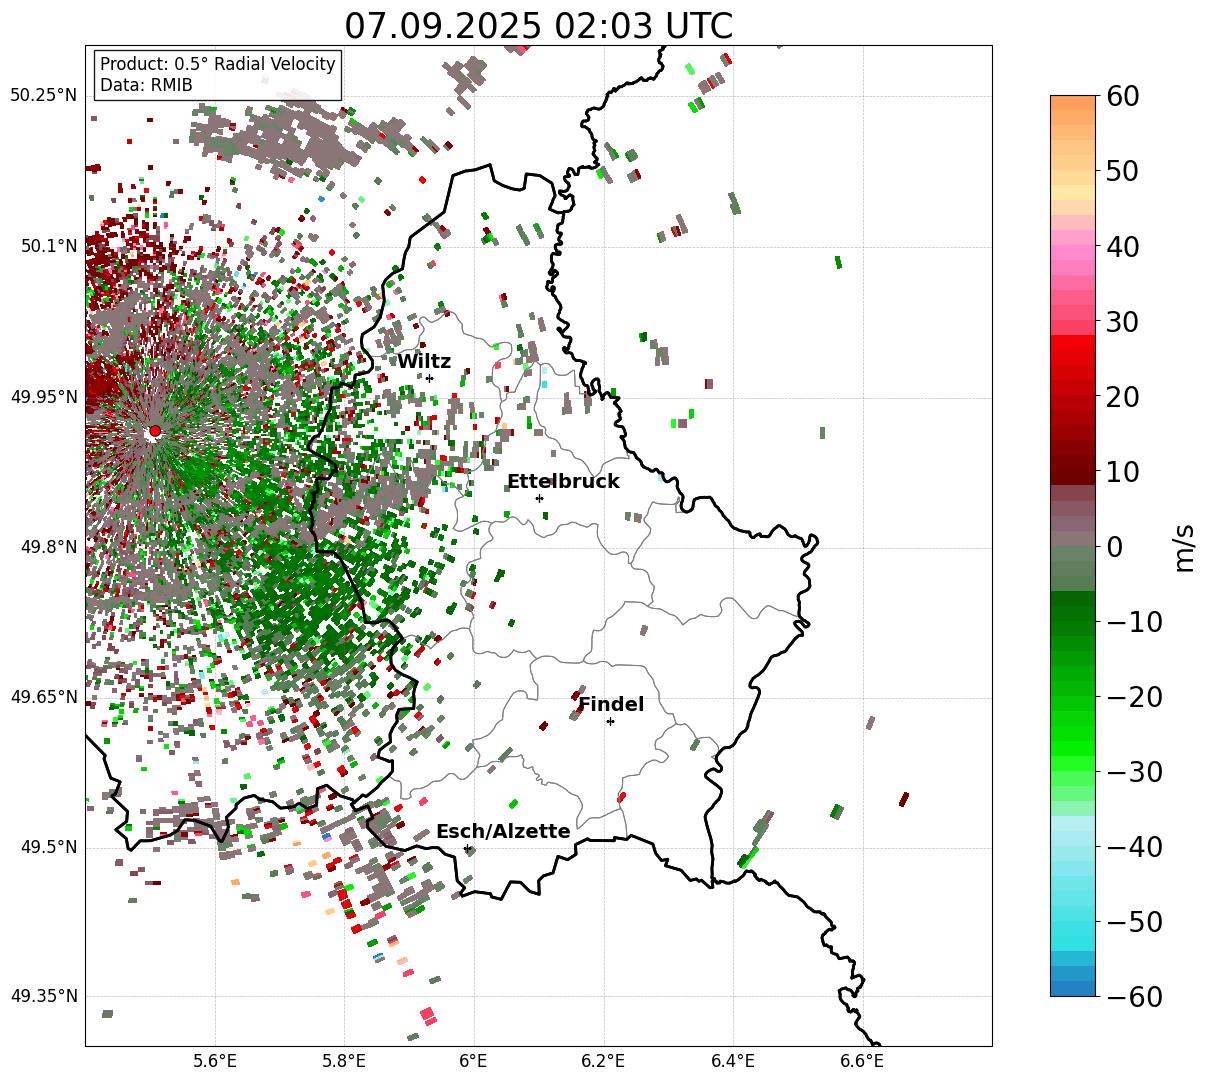Screen dimensions: 1207x1081
Task: Pick the blue -60 m/s end of colorbar
Action: [x=1073, y=988]
